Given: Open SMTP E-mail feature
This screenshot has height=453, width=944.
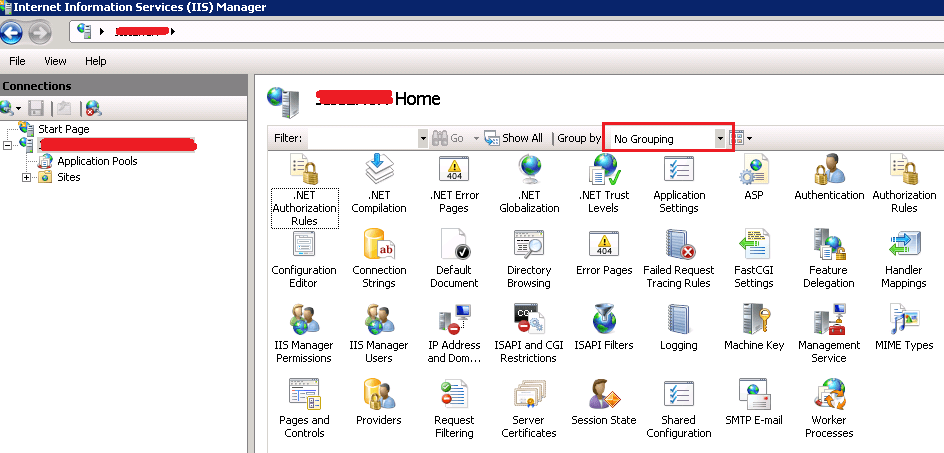Looking at the screenshot, I should (x=754, y=402).
